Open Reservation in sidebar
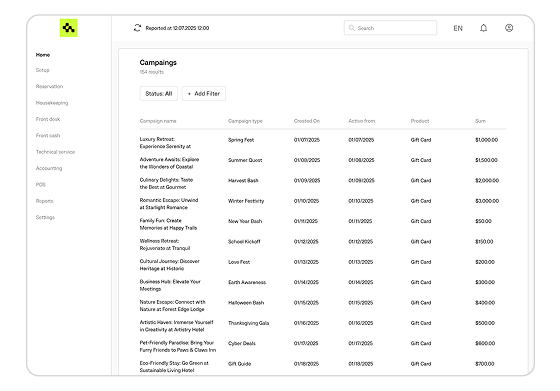 tap(49, 86)
